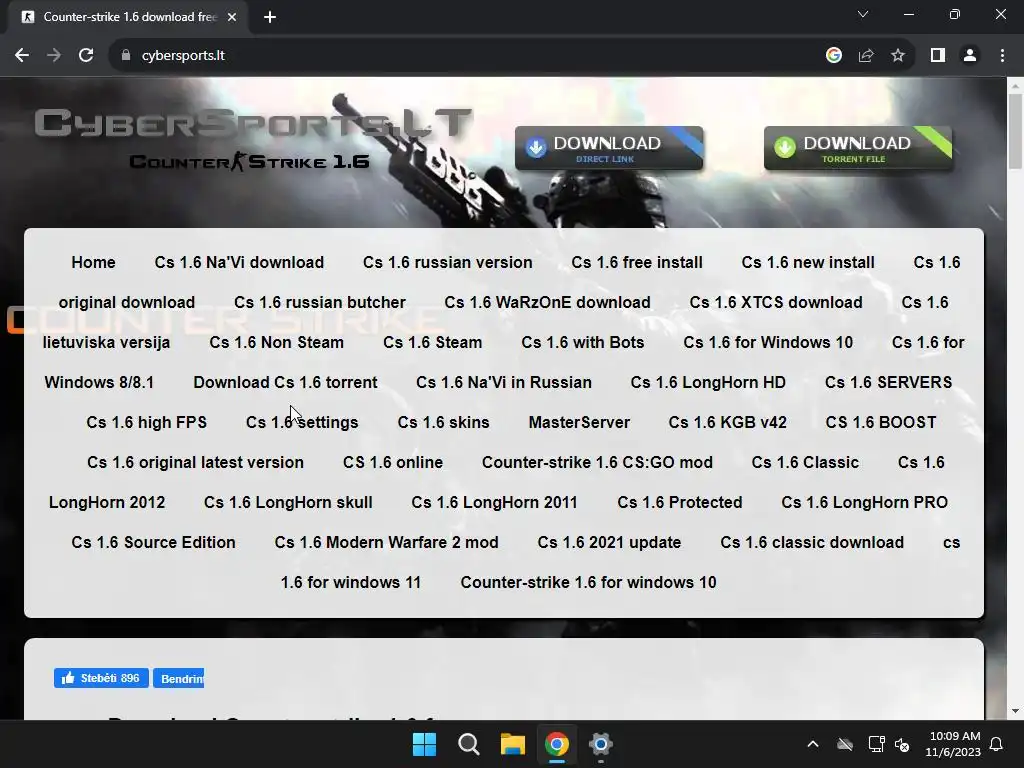Image resolution: width=1024 pixels, height=768 pixels.
Task: Open Cs 1.6 XTCS download
Action: [776, 302]
